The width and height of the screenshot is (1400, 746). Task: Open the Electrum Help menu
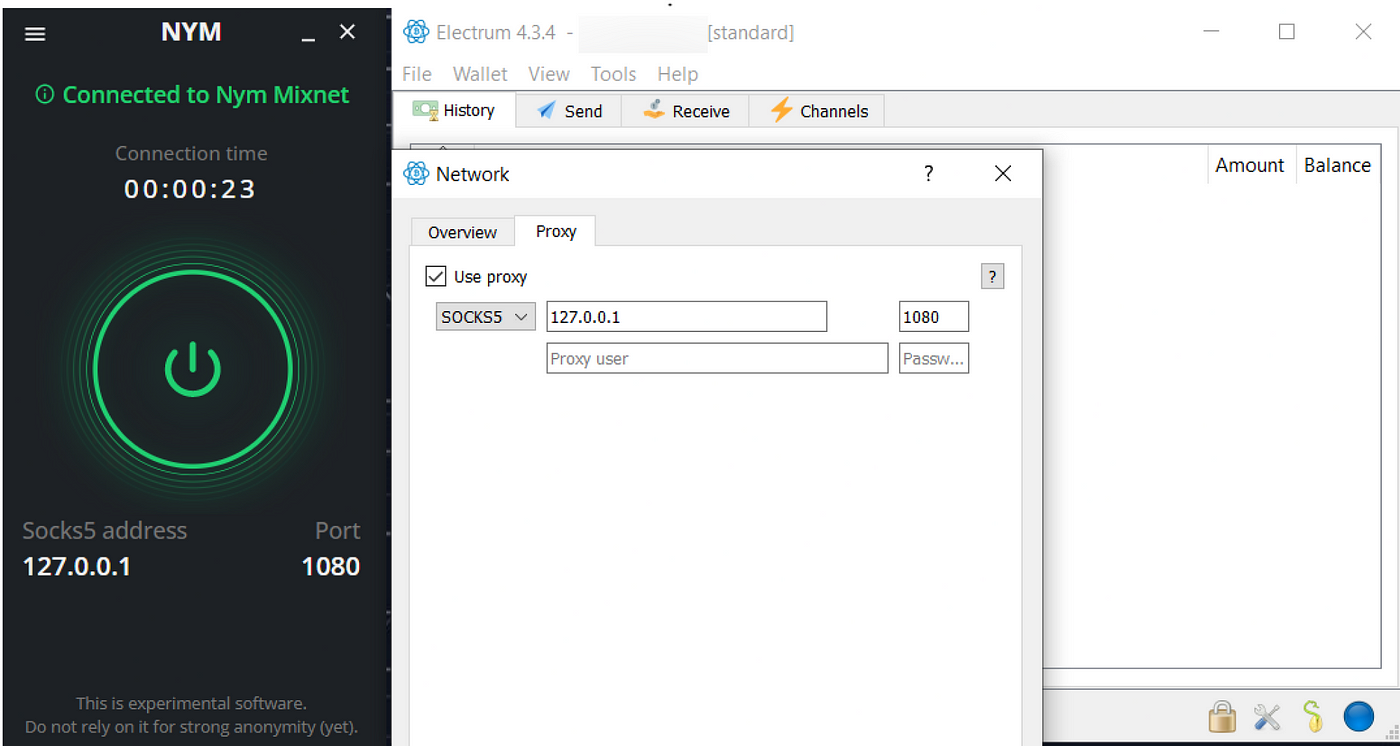click(x=678, y=74)
